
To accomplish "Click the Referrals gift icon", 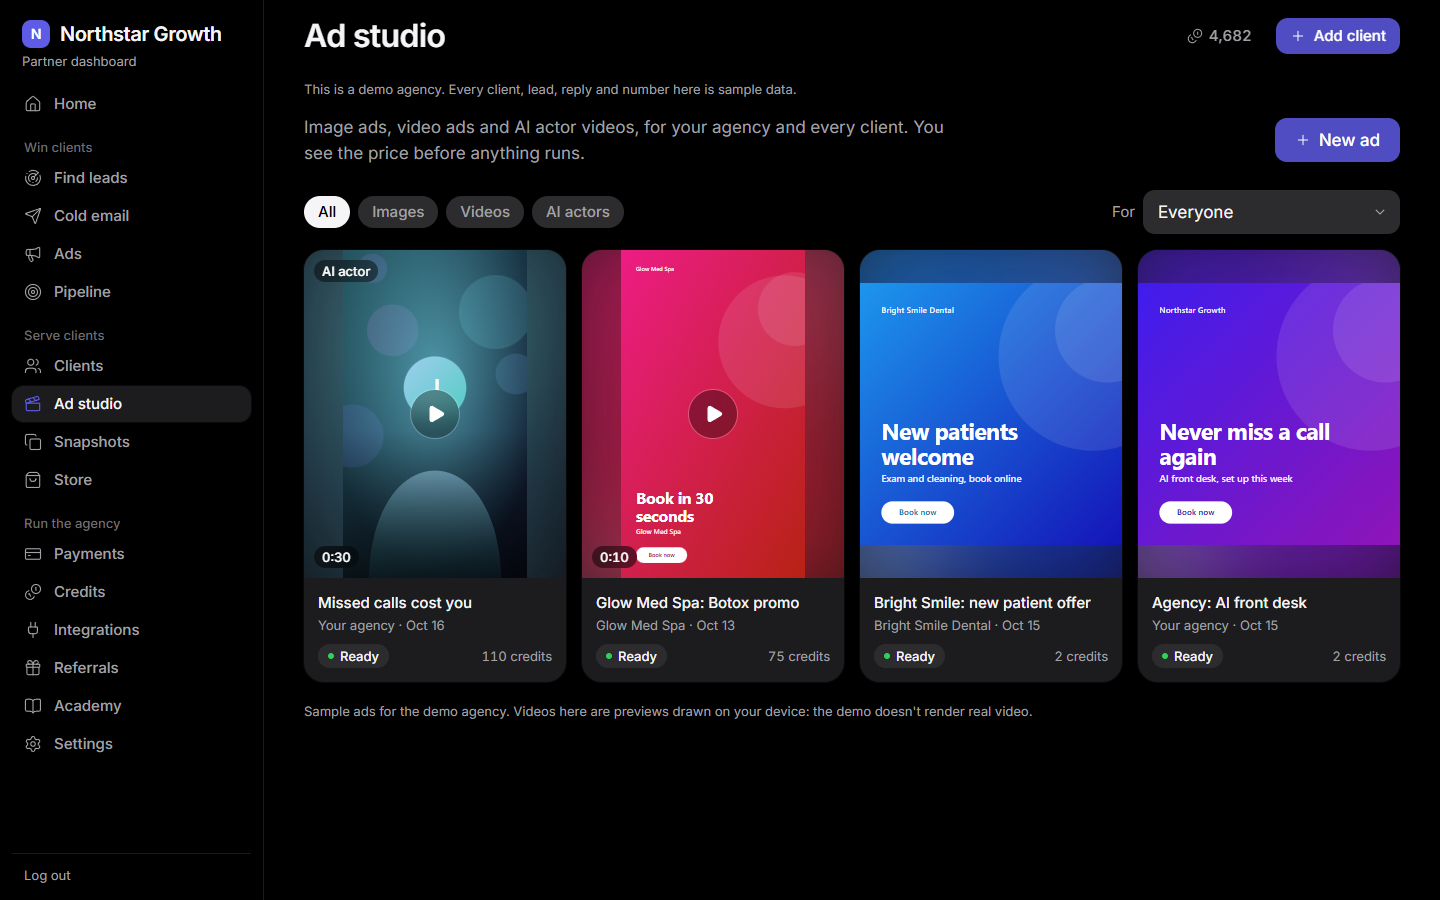I will pyautogui.click(x=33, y=668).
